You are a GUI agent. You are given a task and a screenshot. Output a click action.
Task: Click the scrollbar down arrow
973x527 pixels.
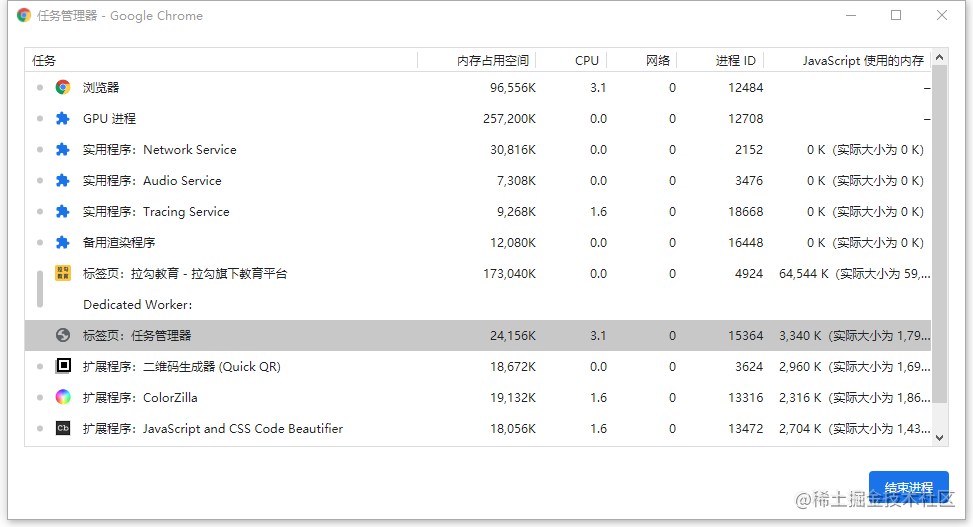939,438
